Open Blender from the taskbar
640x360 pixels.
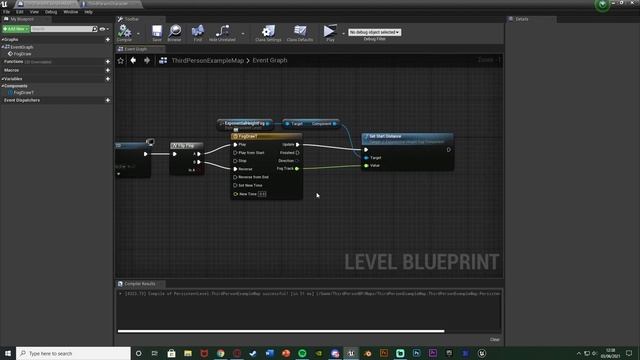pos(367,353)
